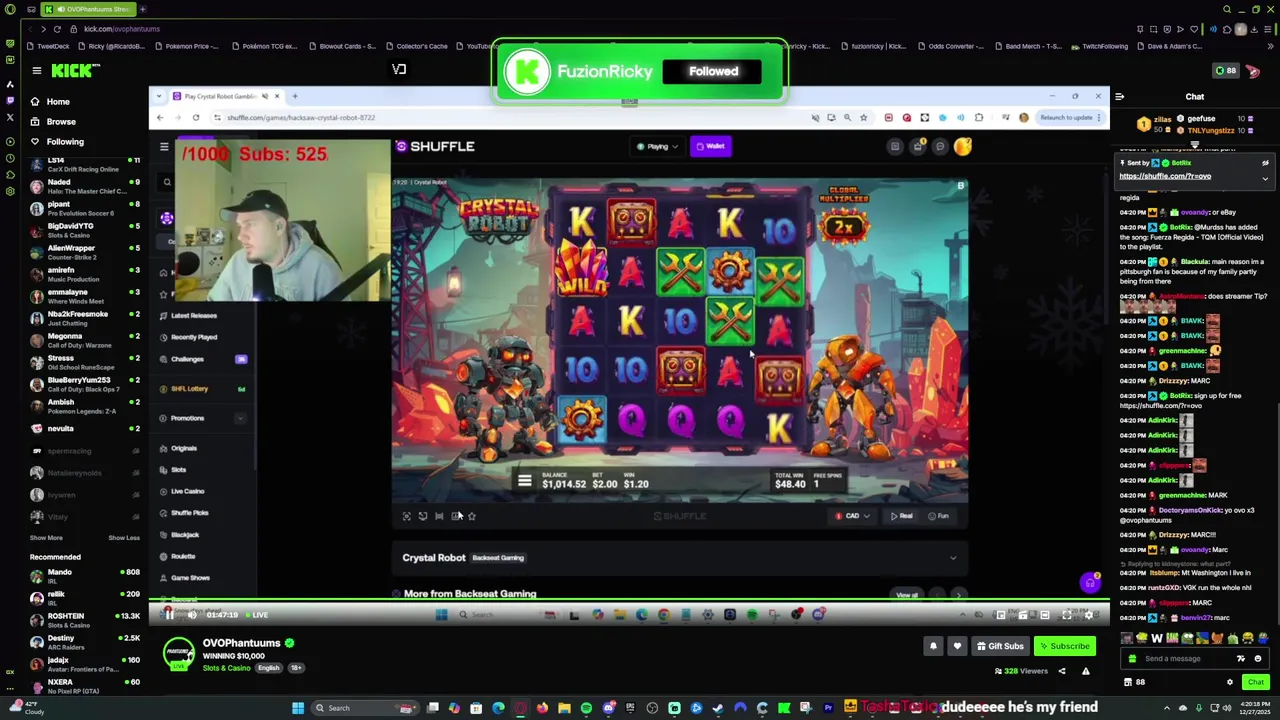1280x720 pixels.
Task: Click Windows taskbar Search box
Action: point(365,708)
